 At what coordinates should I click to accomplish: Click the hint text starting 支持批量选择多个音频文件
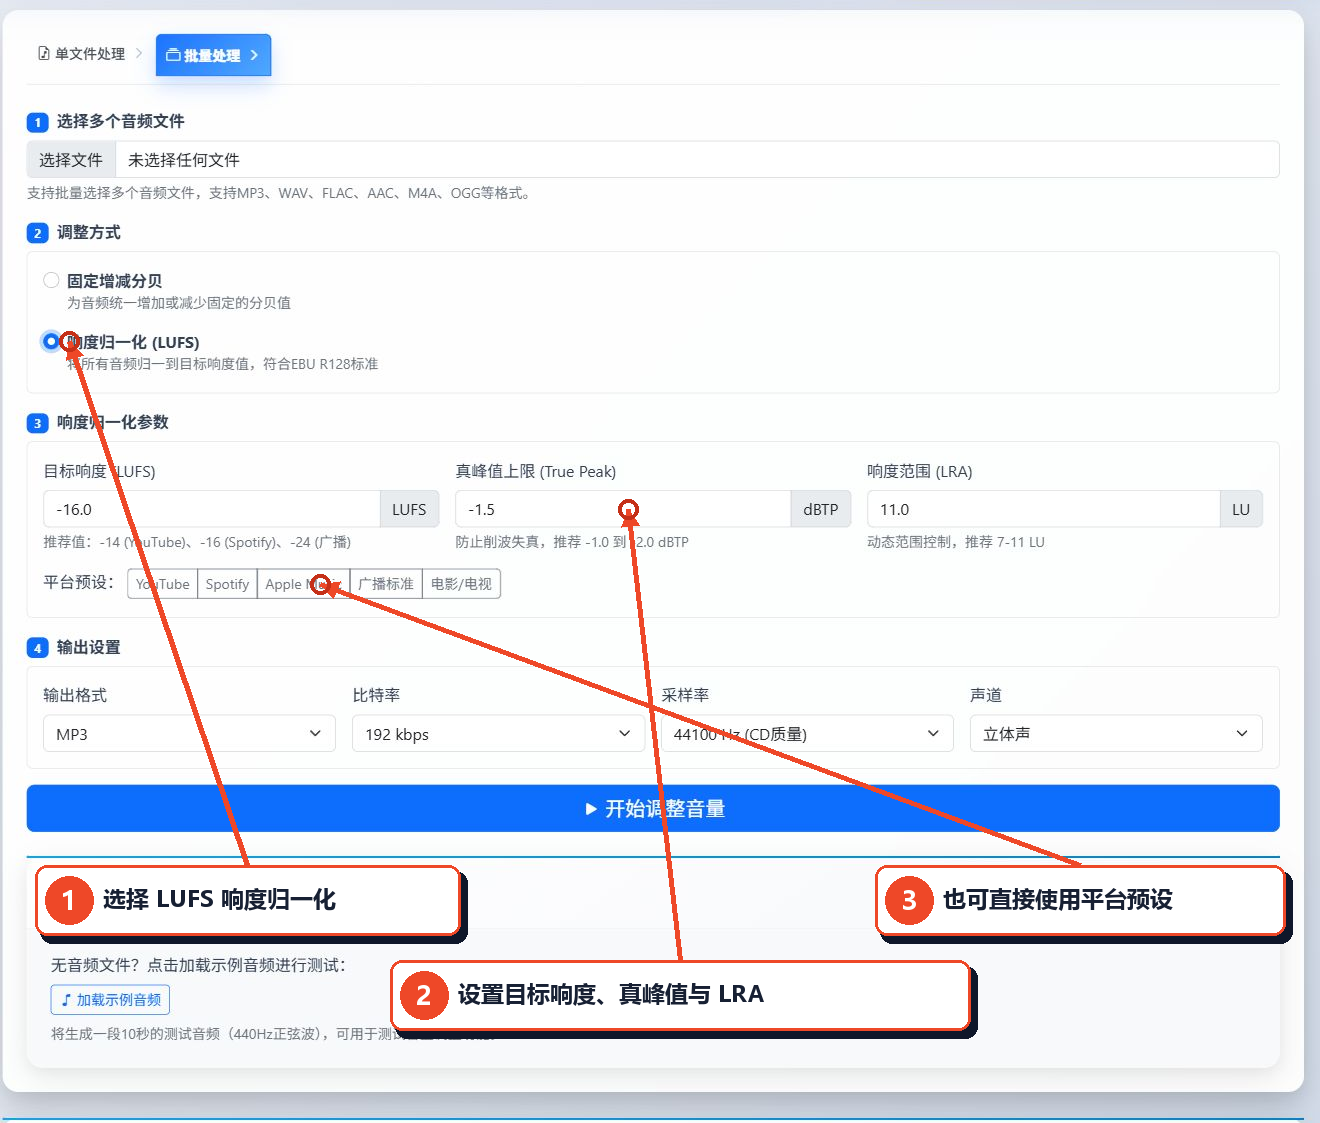[x=281, y=193]
